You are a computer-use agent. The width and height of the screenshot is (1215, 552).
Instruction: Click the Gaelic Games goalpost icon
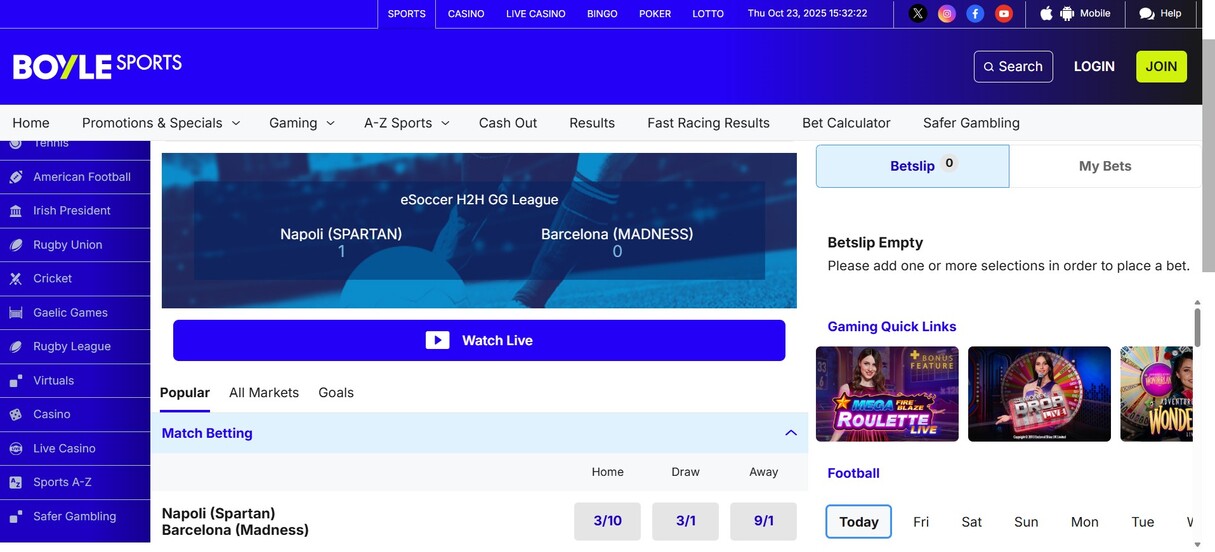(15, 313)
